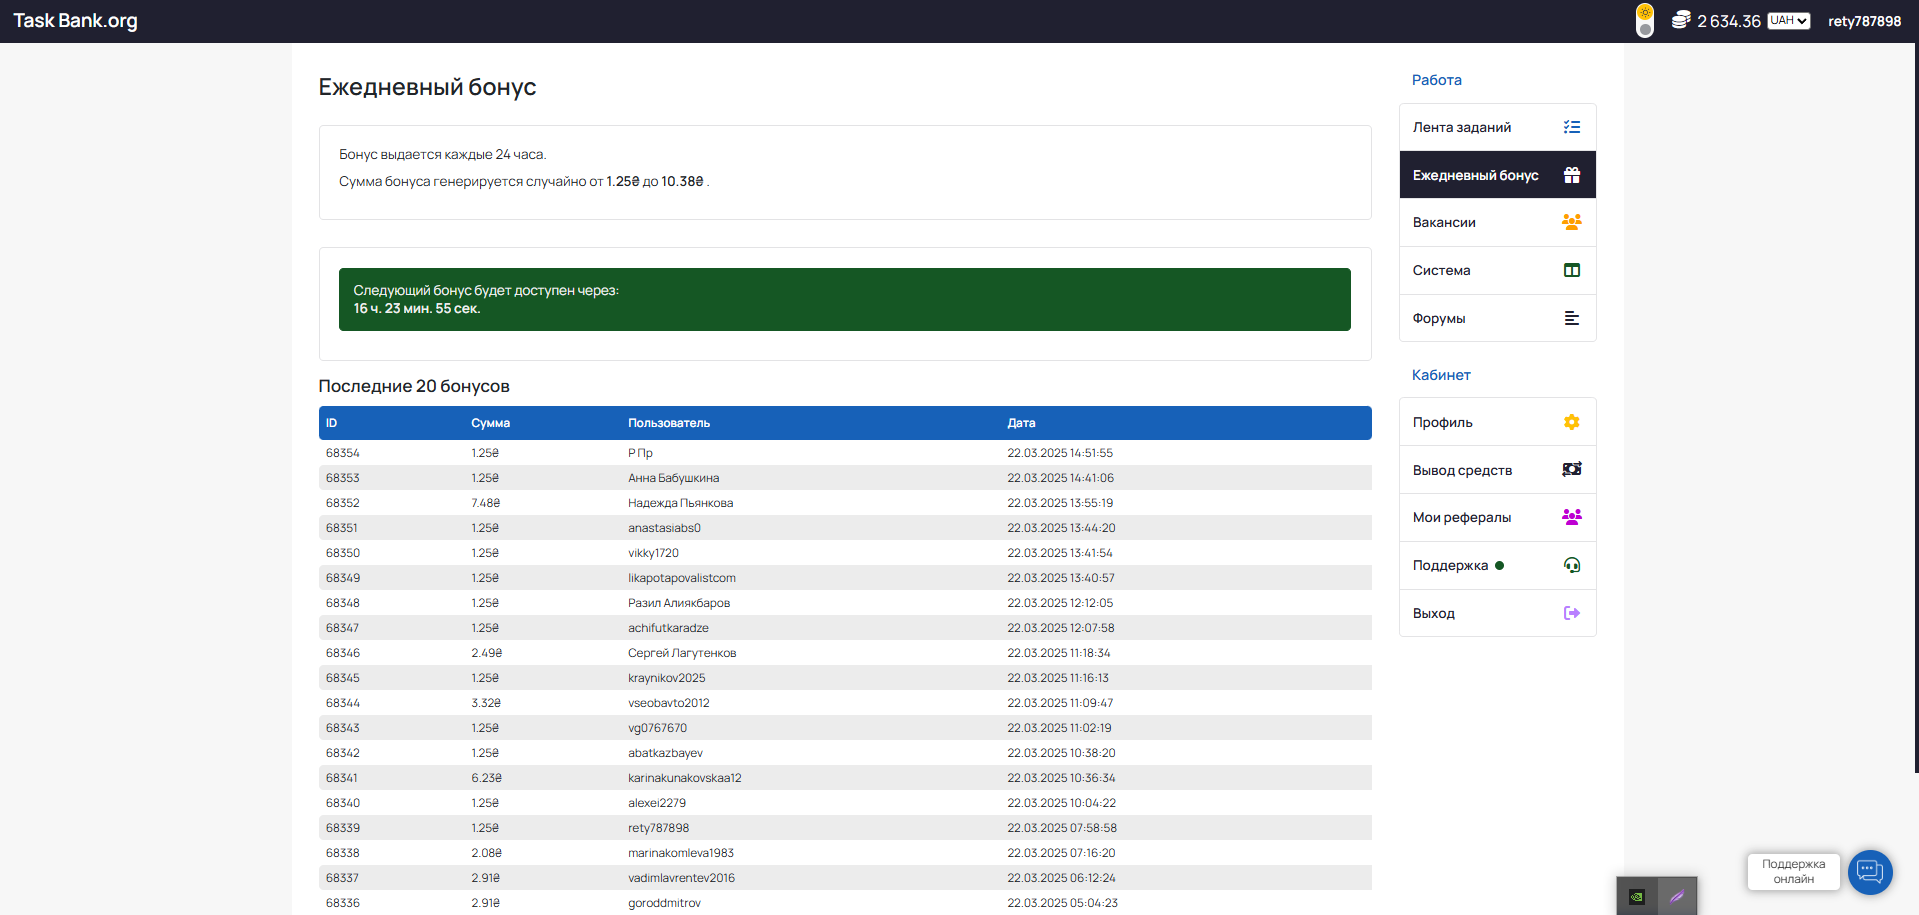Viewport: 1919px width, 915px height.
Task: Click the Сумма column header
Action: coord(490,423)
